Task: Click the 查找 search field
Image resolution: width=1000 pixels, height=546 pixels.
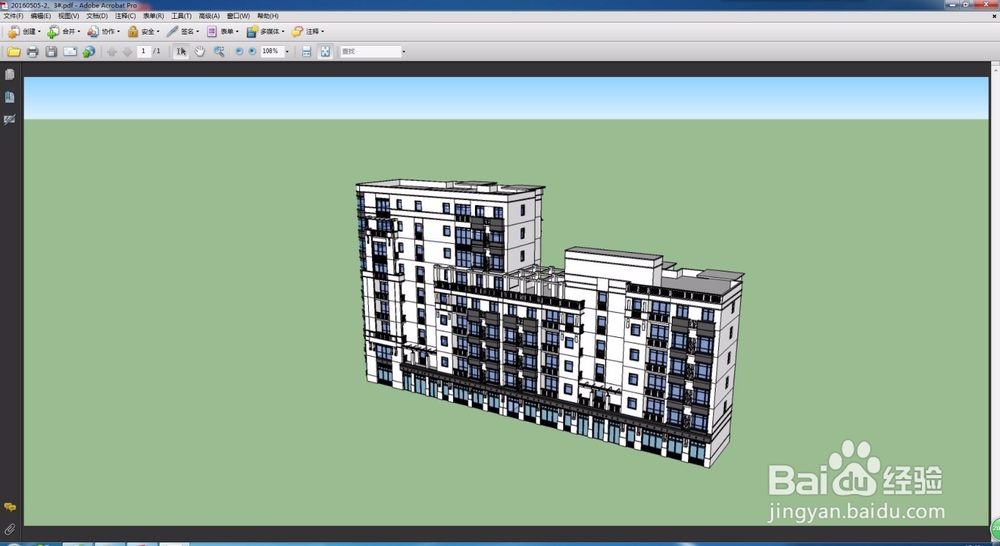Action: (x=370, y=51)
